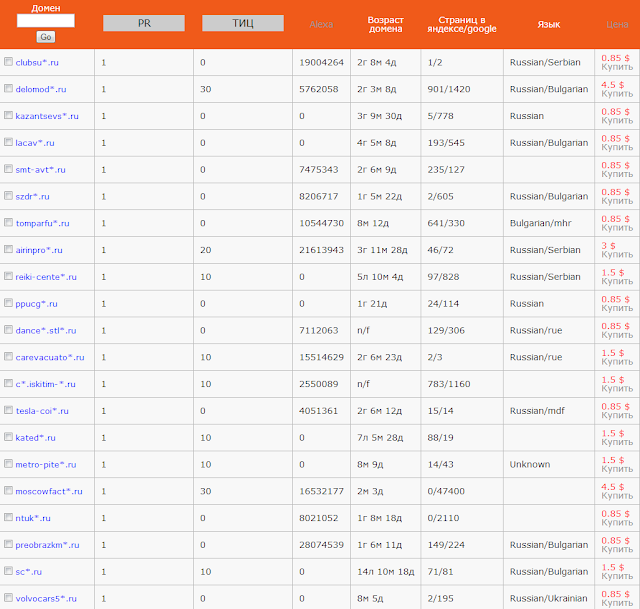Open the airinpro*.ru domain link

pos(39,250)
